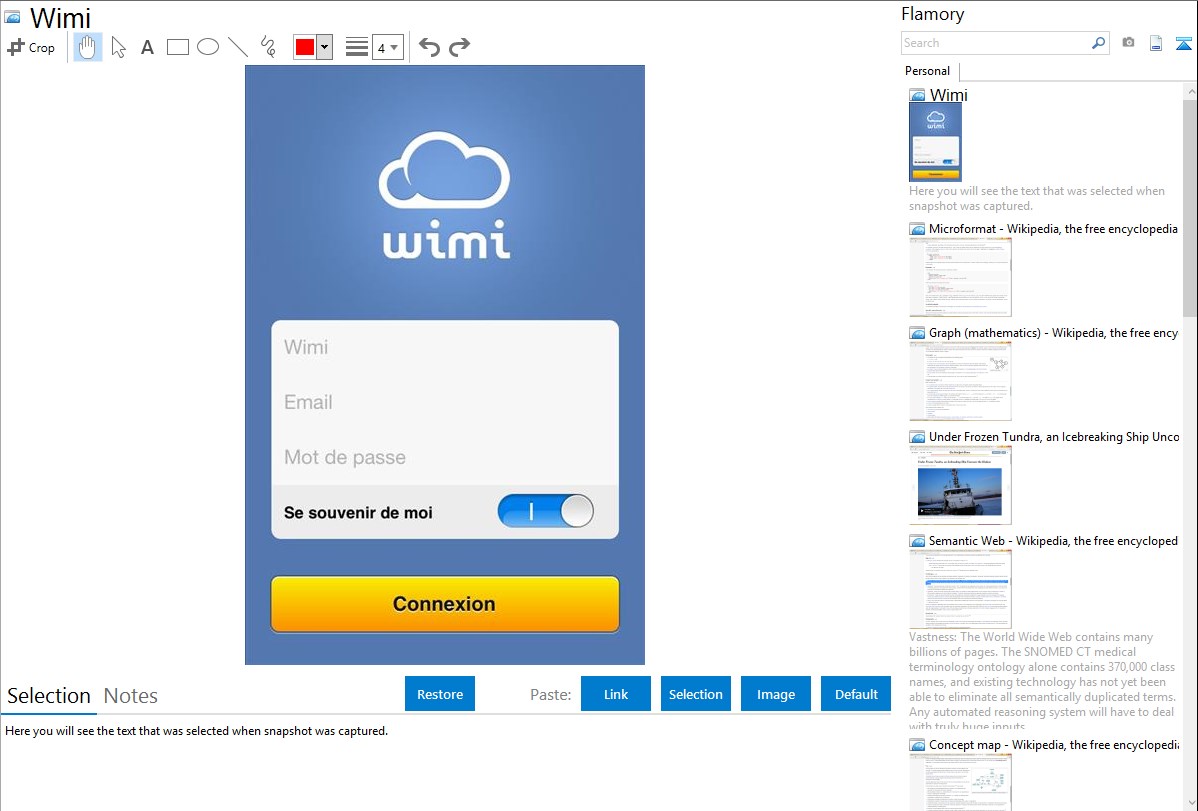Click the Semantic Web - Wikipedia title text
The width and height of the screenshot is (1198, 811).
pos(1053,540)
